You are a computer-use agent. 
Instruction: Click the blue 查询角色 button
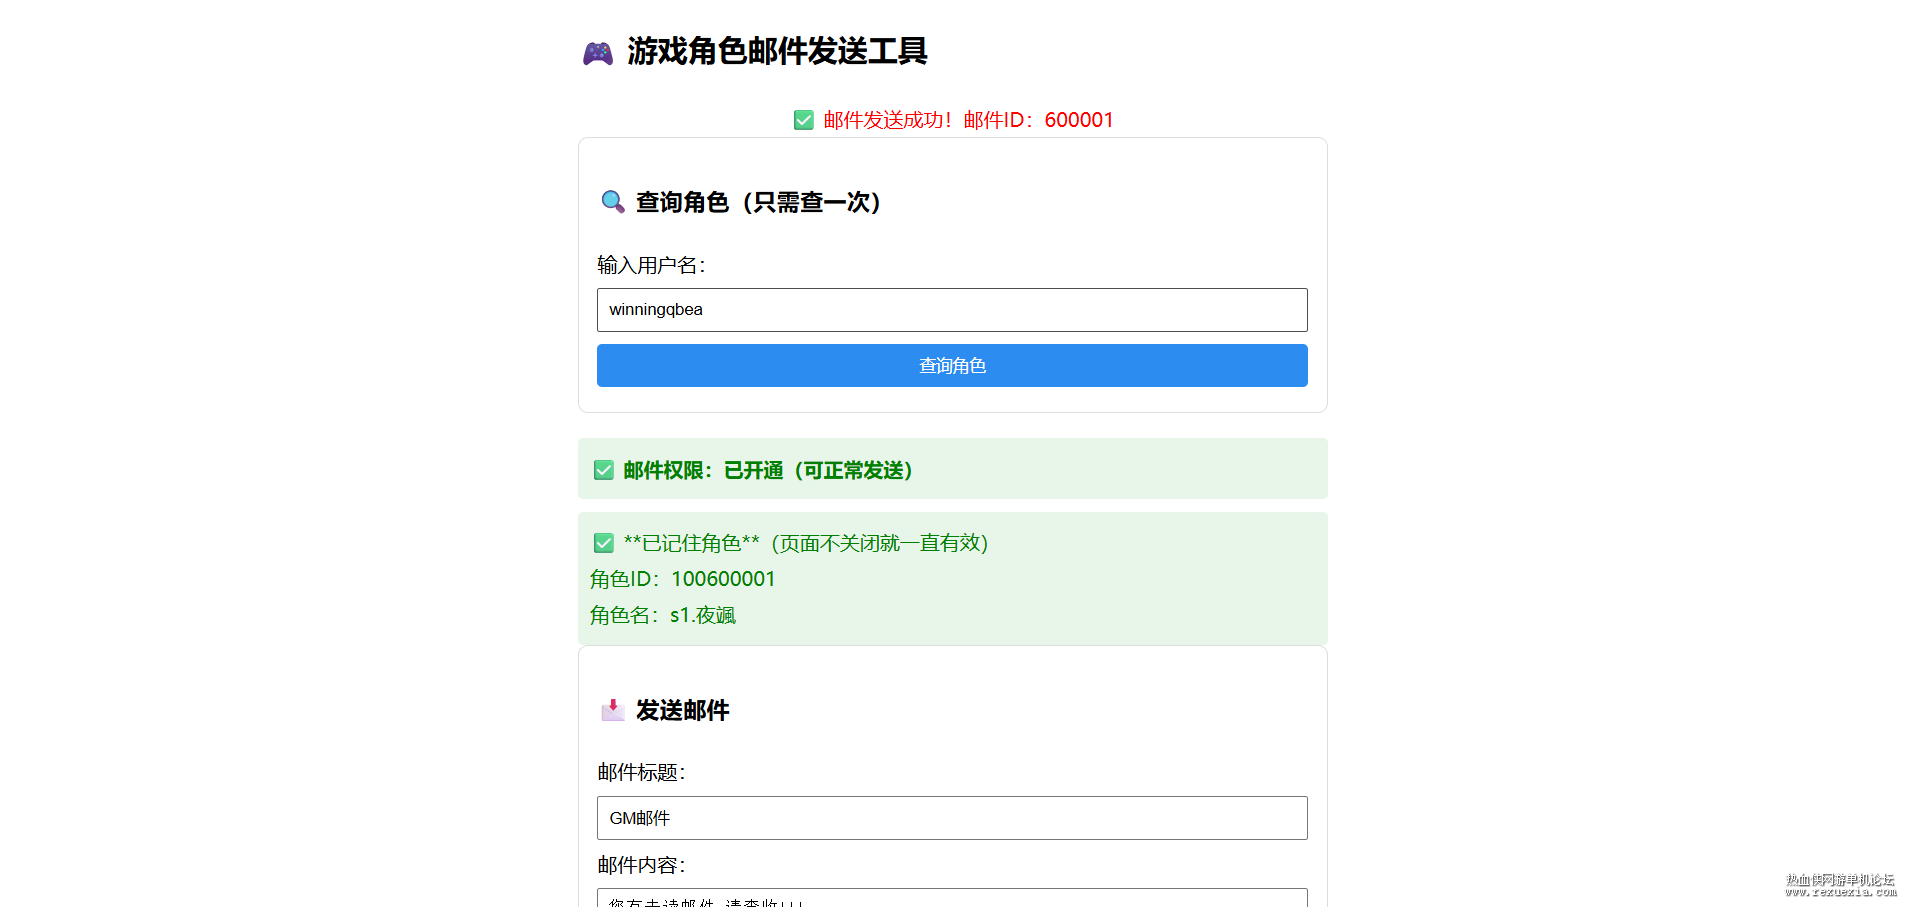click(952, 366)
